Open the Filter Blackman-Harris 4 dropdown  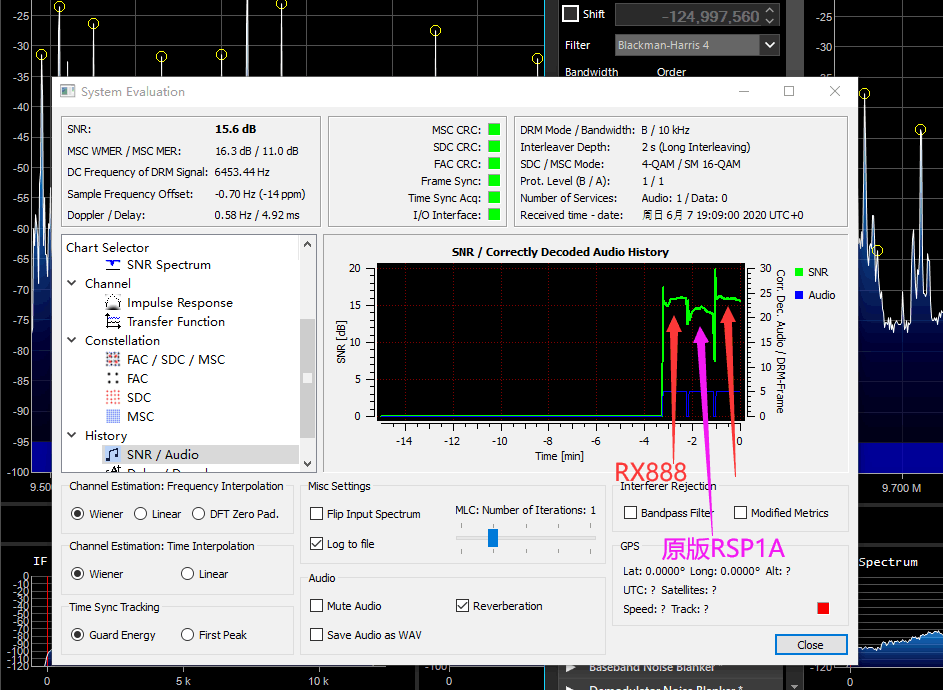pos(768,45)
